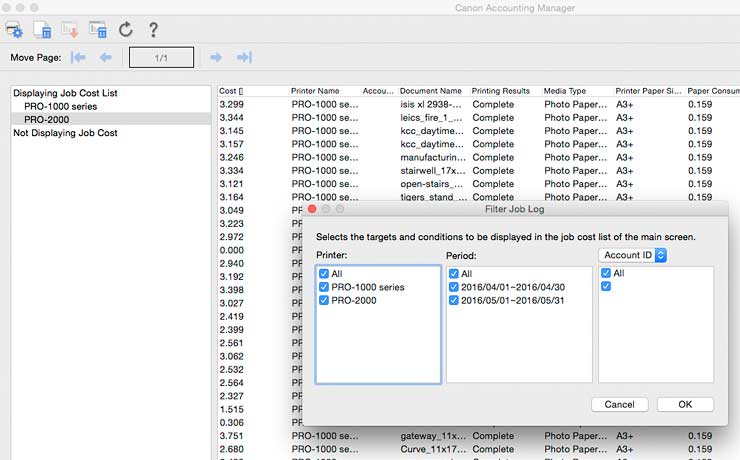The width and height of the screenshot is (740, 460).
Task: Select Not Displaying Job Cost tree item
Action: (65, 133)
